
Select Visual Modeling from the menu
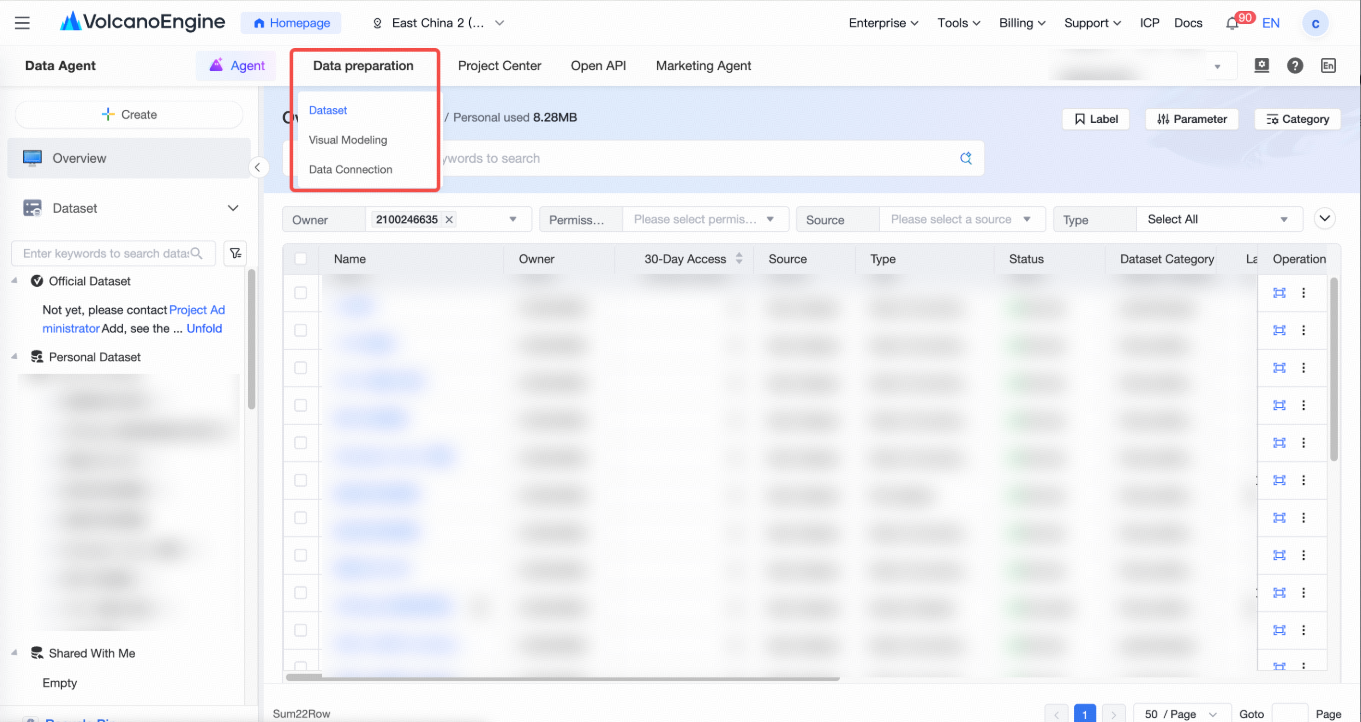(x=348, y=140)
